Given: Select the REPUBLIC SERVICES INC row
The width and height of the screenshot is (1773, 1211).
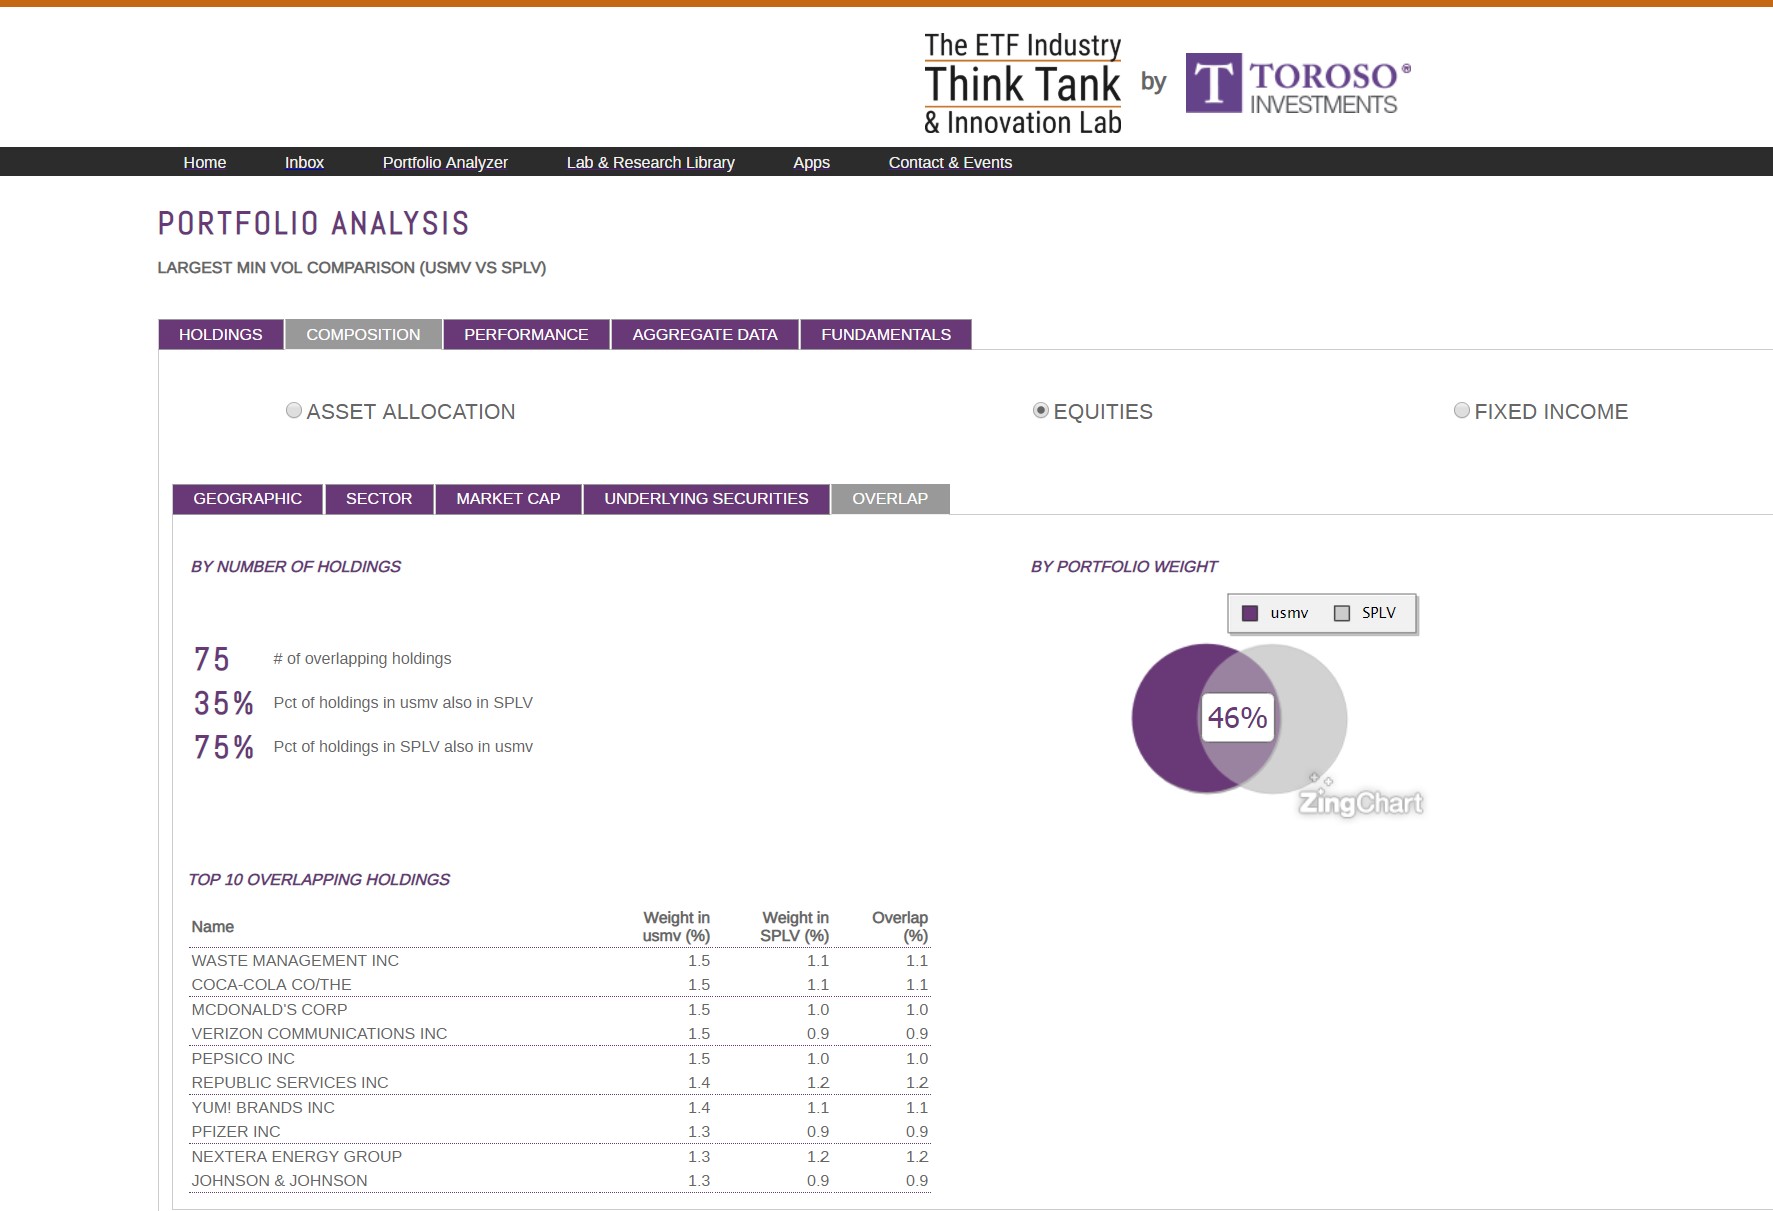Looking at the screenshot, I should pyautogui.click(x=560, y=1083).
